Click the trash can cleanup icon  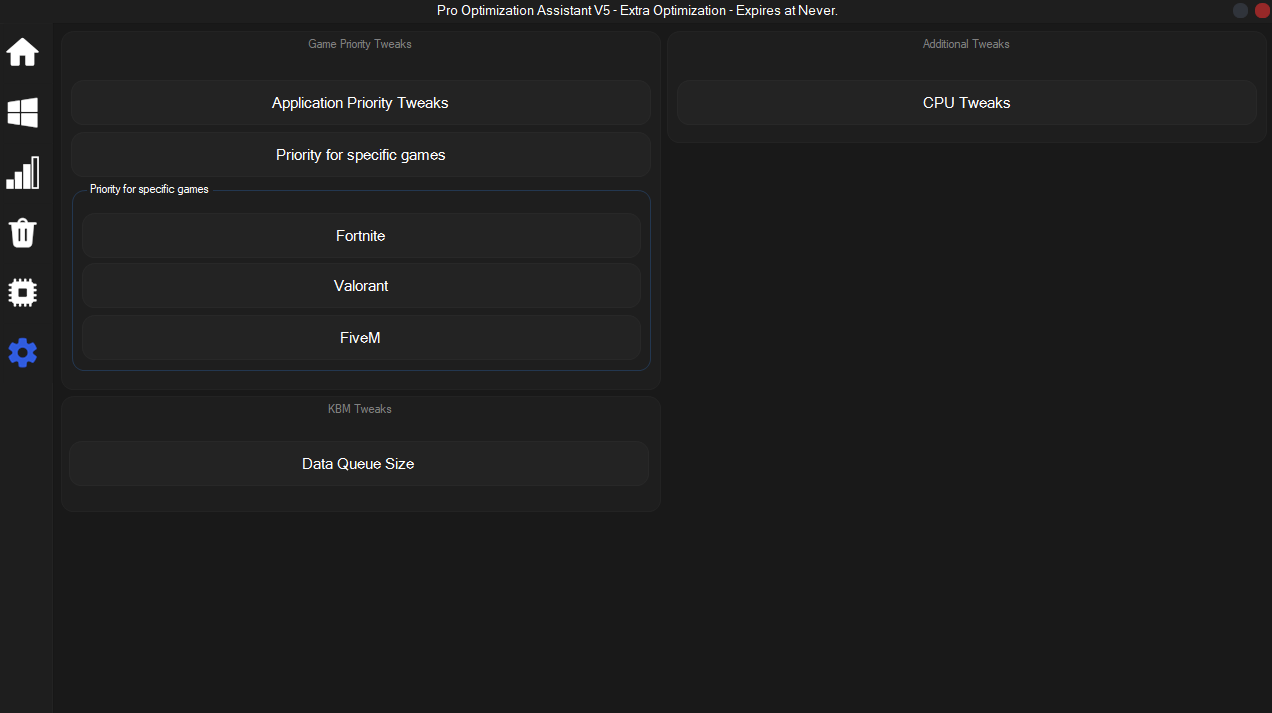(23, 233)
